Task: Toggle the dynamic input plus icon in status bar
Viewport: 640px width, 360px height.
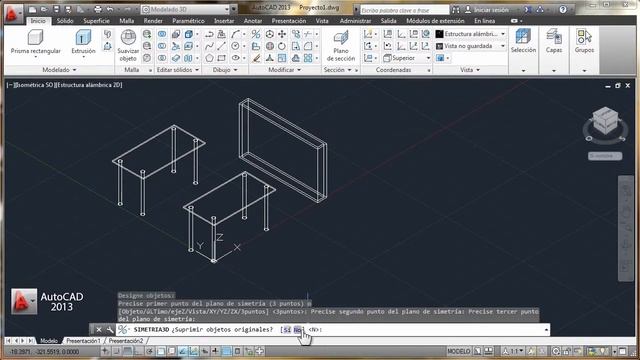Action: 215,351
